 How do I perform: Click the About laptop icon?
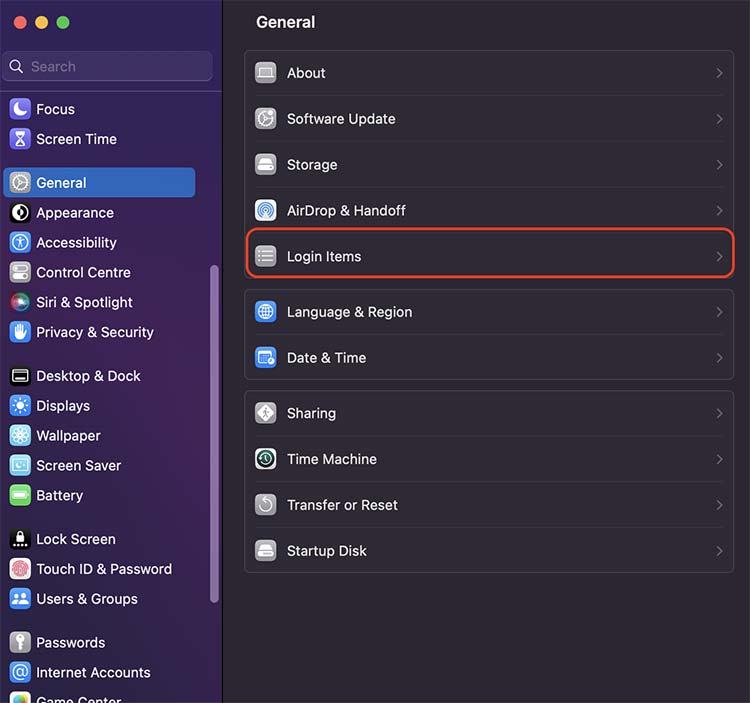pyautogui.click(x=265, y=73)
